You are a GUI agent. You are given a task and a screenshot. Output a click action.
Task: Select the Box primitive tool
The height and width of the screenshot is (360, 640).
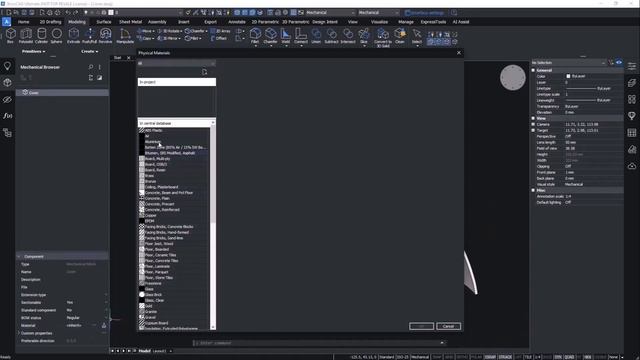[10, 36]
